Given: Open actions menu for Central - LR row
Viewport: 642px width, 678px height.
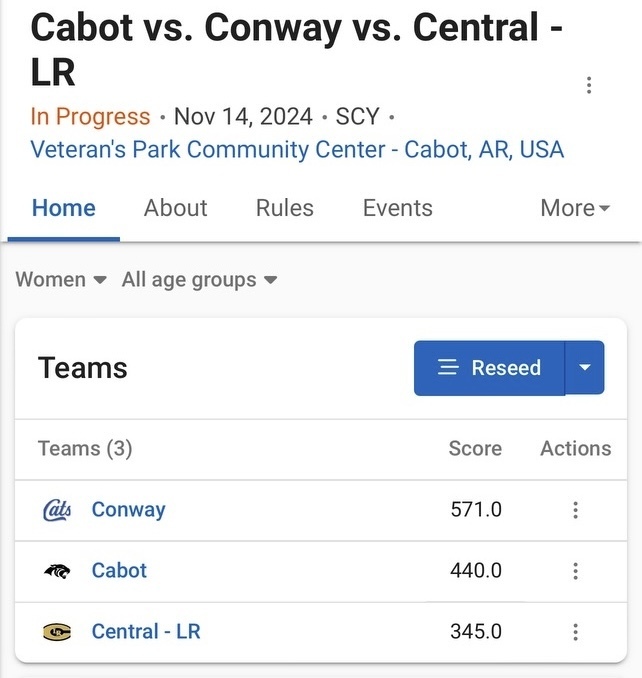Looking at the screenshot, I should click(x=575, y=632).
